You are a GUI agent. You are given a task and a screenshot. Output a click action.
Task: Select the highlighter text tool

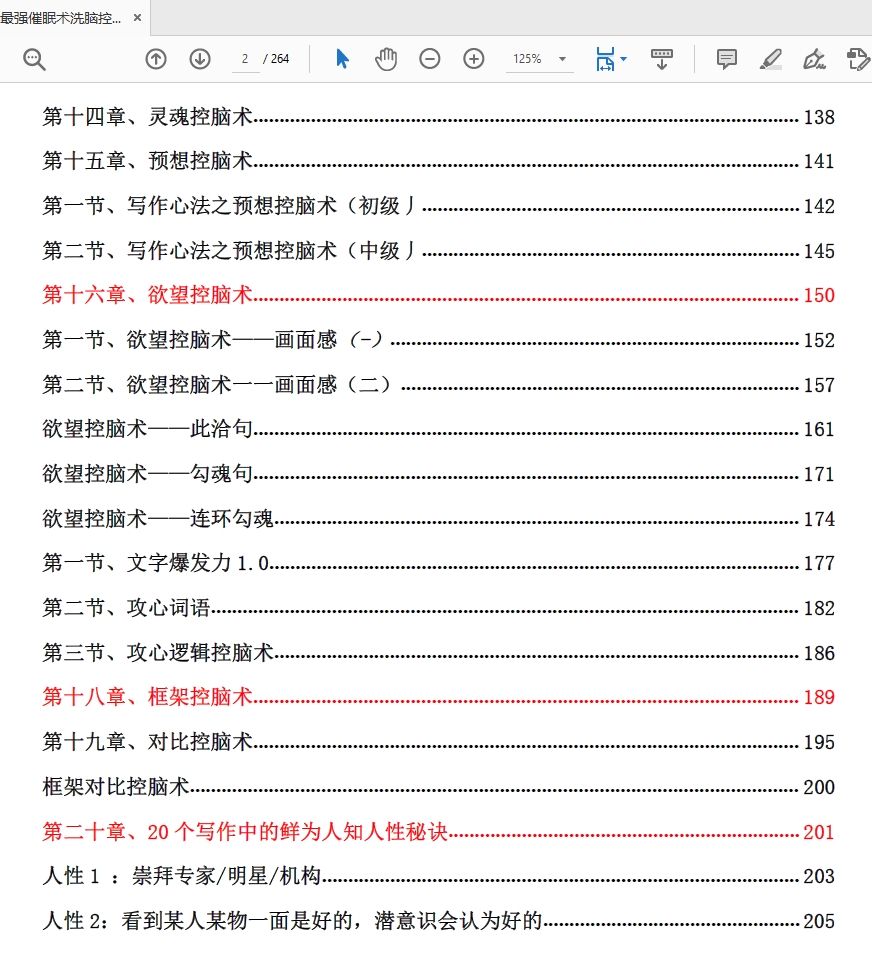coord(770,59)
